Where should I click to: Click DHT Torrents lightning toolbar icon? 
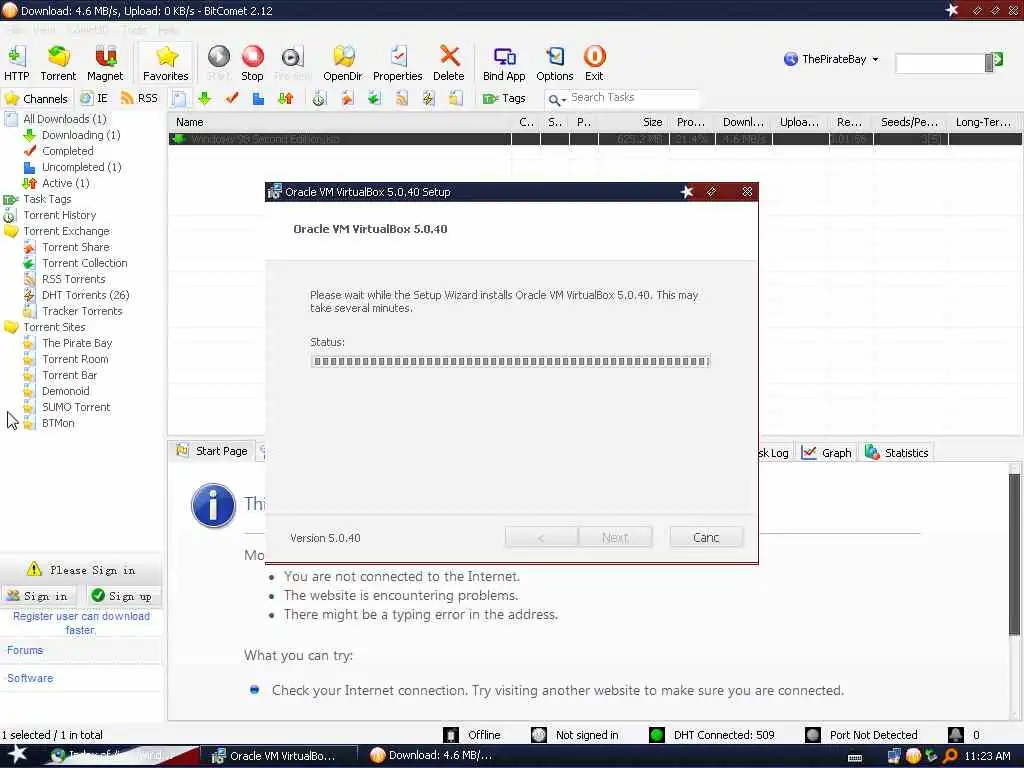428,99
